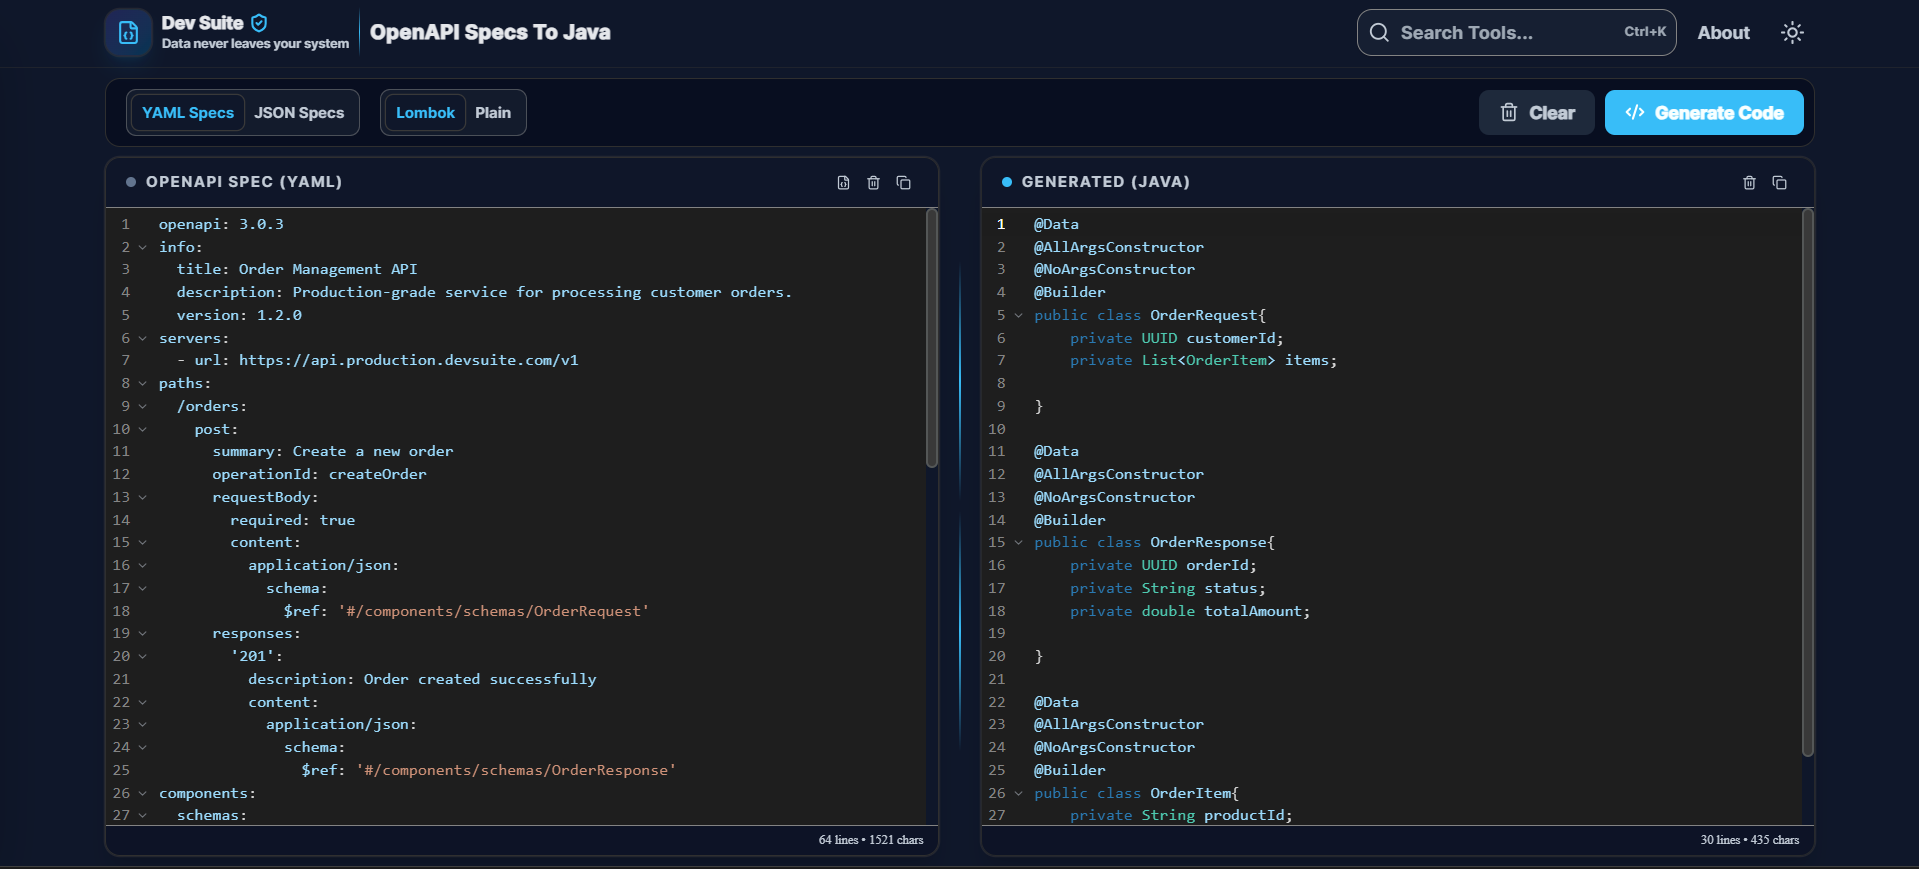The image size is (1919, 869).
Task: Open the About page
Action: (1724, 33)
